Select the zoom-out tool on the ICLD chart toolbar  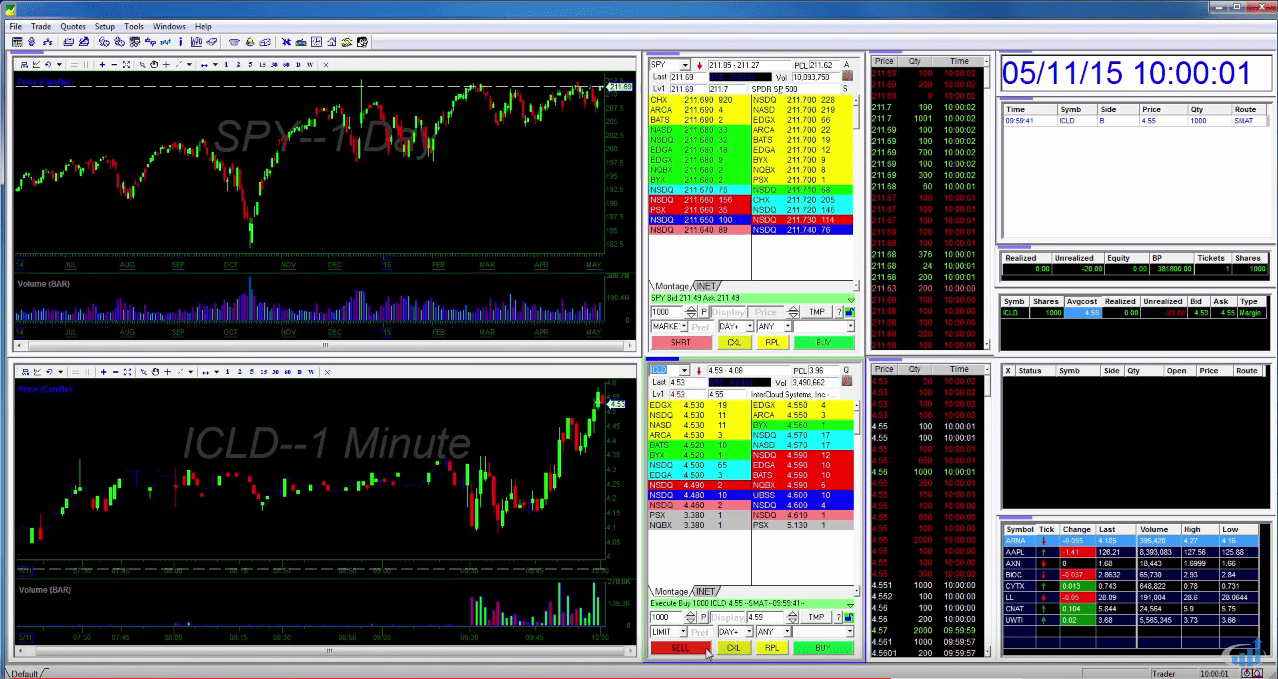[114, 372]
